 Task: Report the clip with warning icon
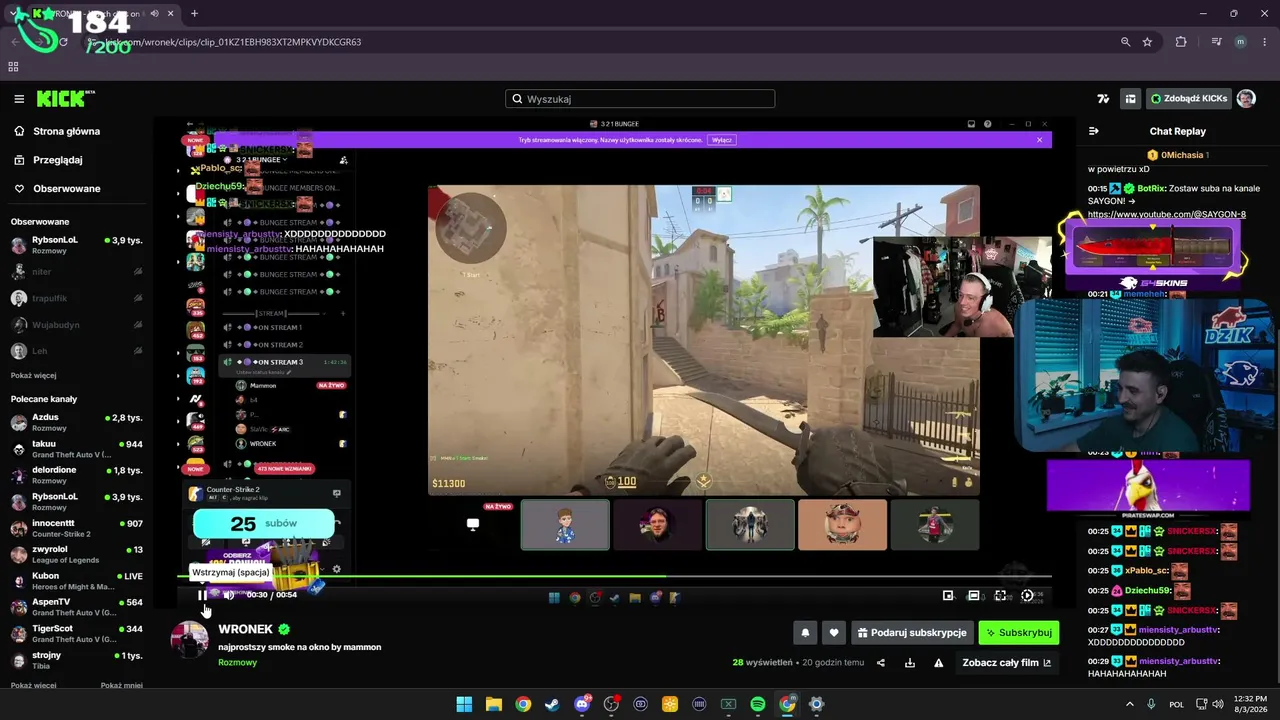939,662
